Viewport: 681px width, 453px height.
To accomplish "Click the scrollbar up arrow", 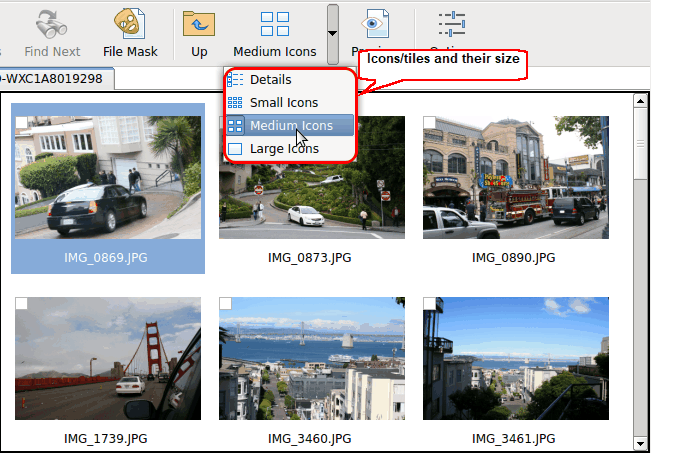I will pos(640,101).
